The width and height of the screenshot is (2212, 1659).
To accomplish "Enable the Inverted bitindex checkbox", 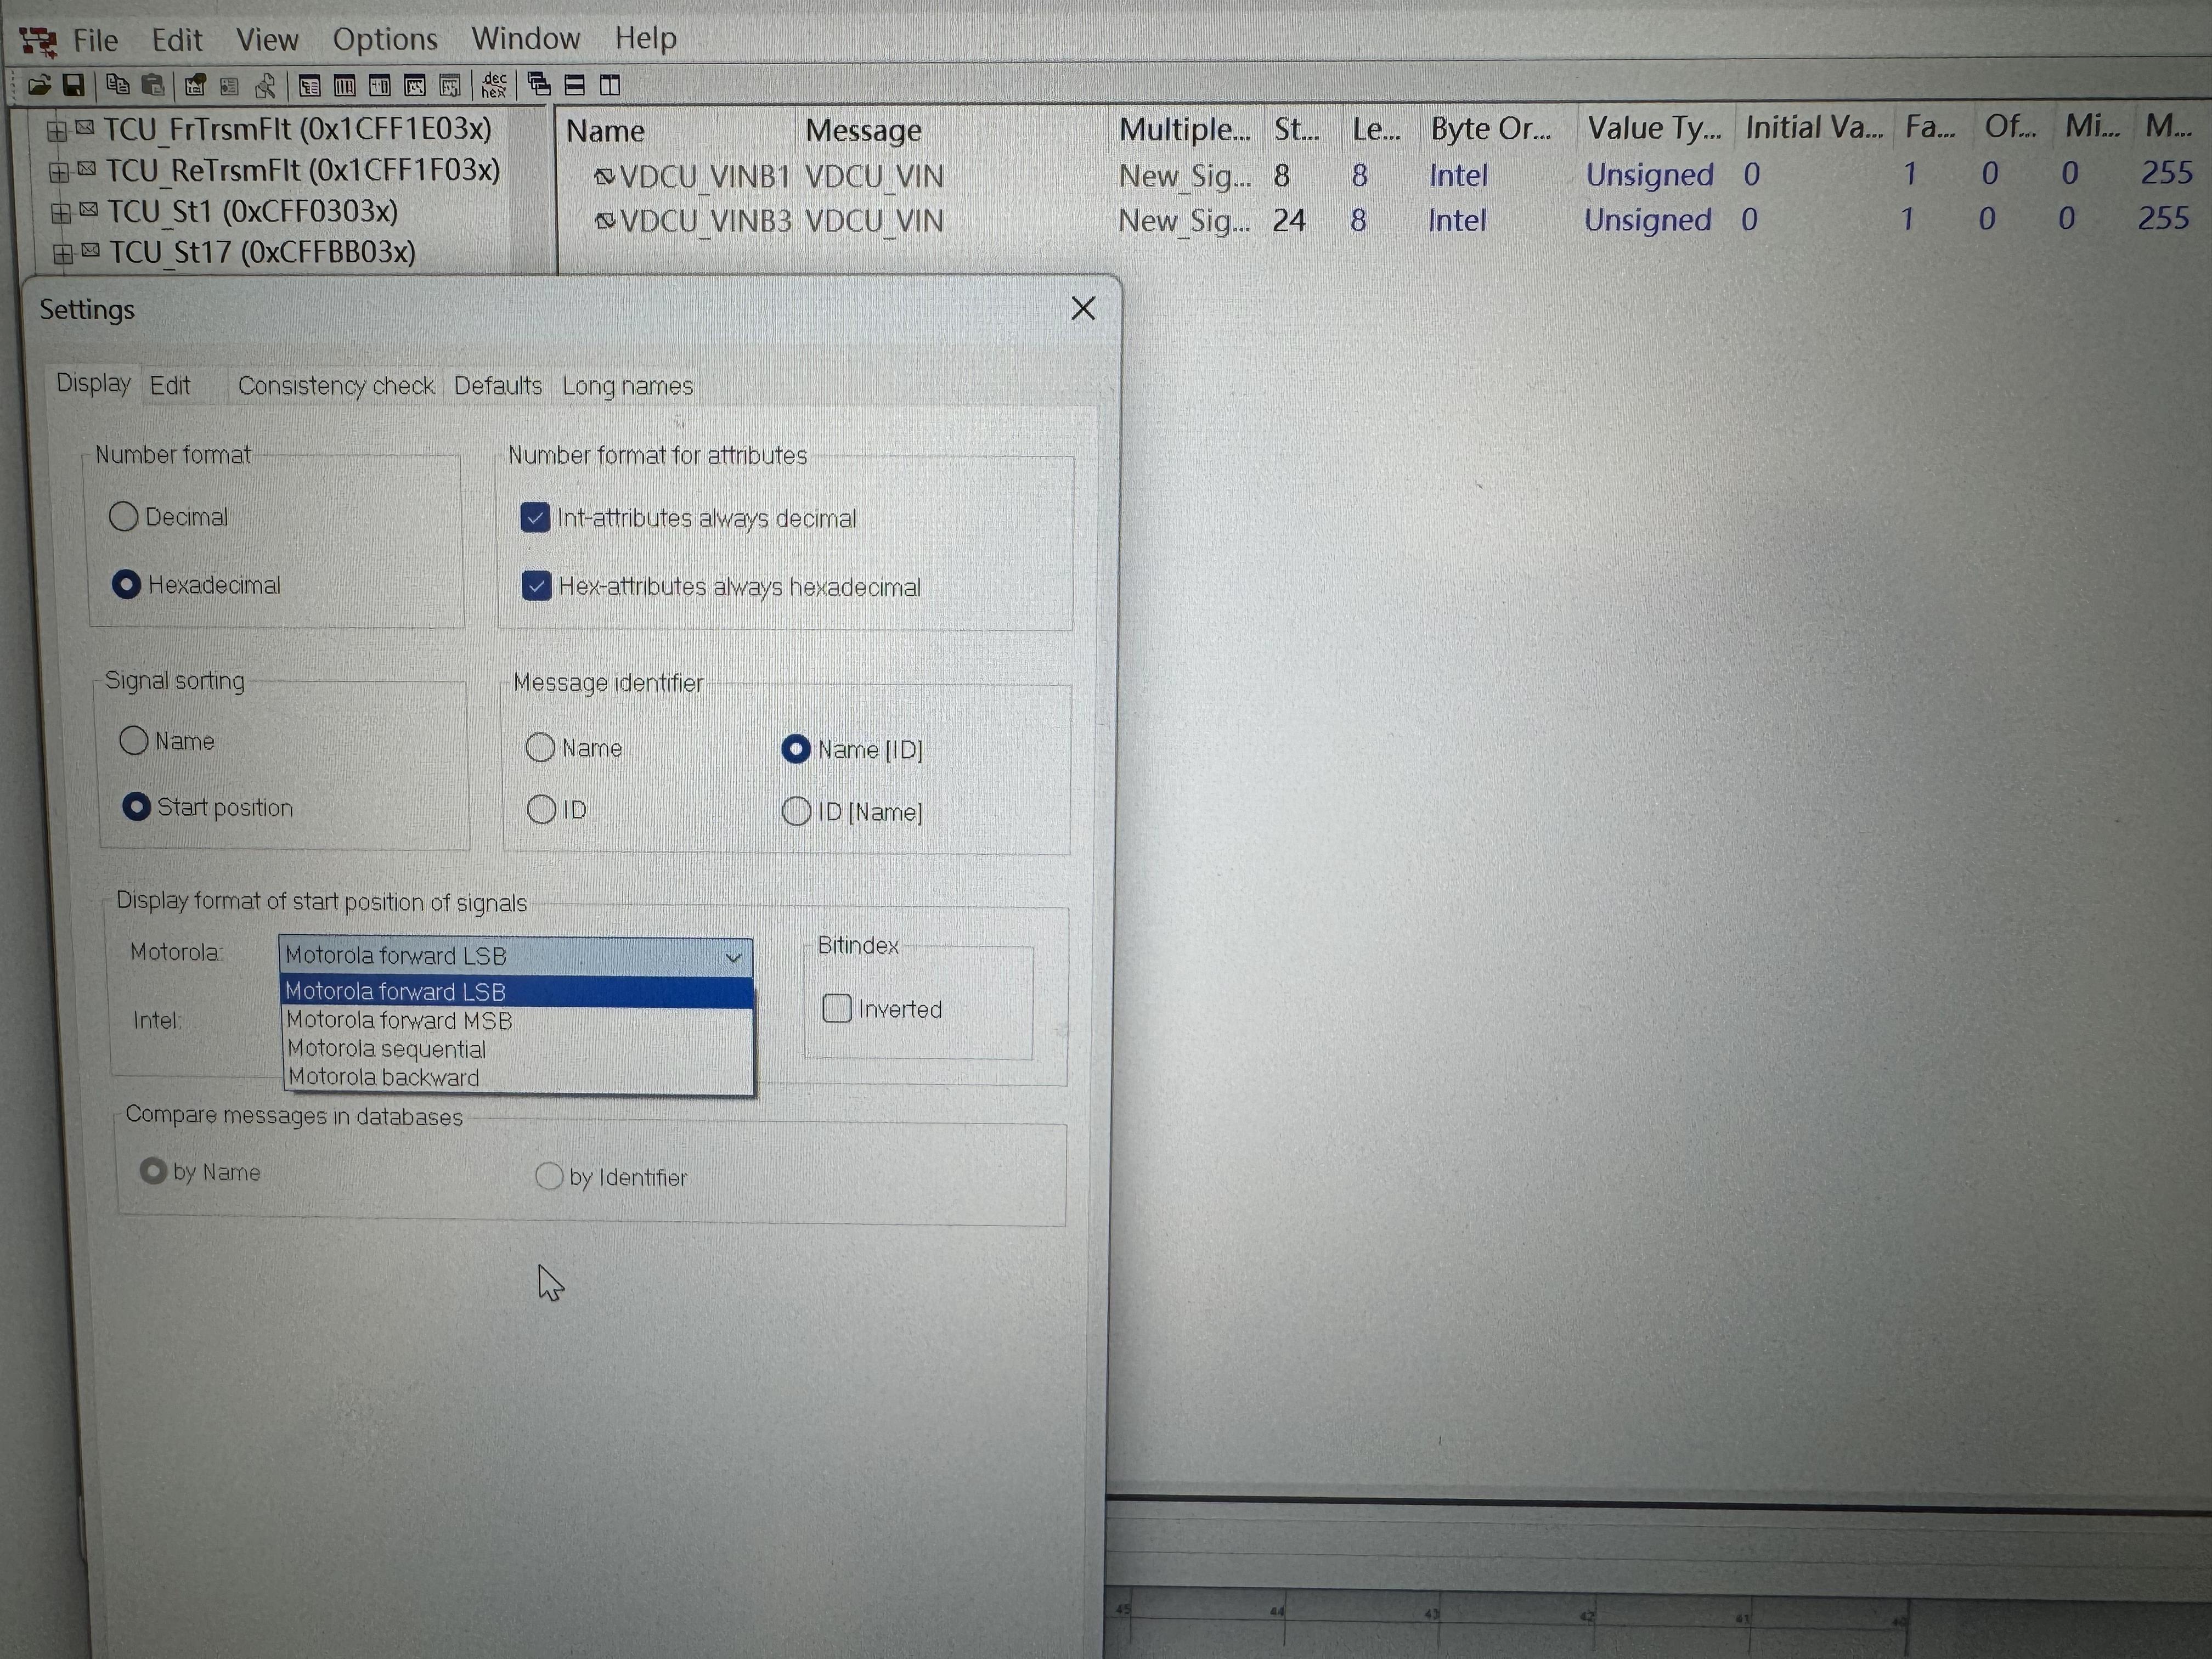I will (836, 1008).
